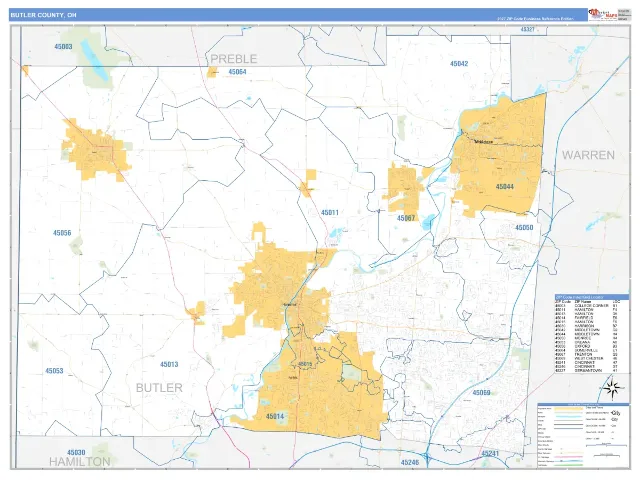The width and height of the screenshot is (640, 480).
Task: Click the COLLEGE CORNER row in the ZIP locator table
Action: point(586,306)
